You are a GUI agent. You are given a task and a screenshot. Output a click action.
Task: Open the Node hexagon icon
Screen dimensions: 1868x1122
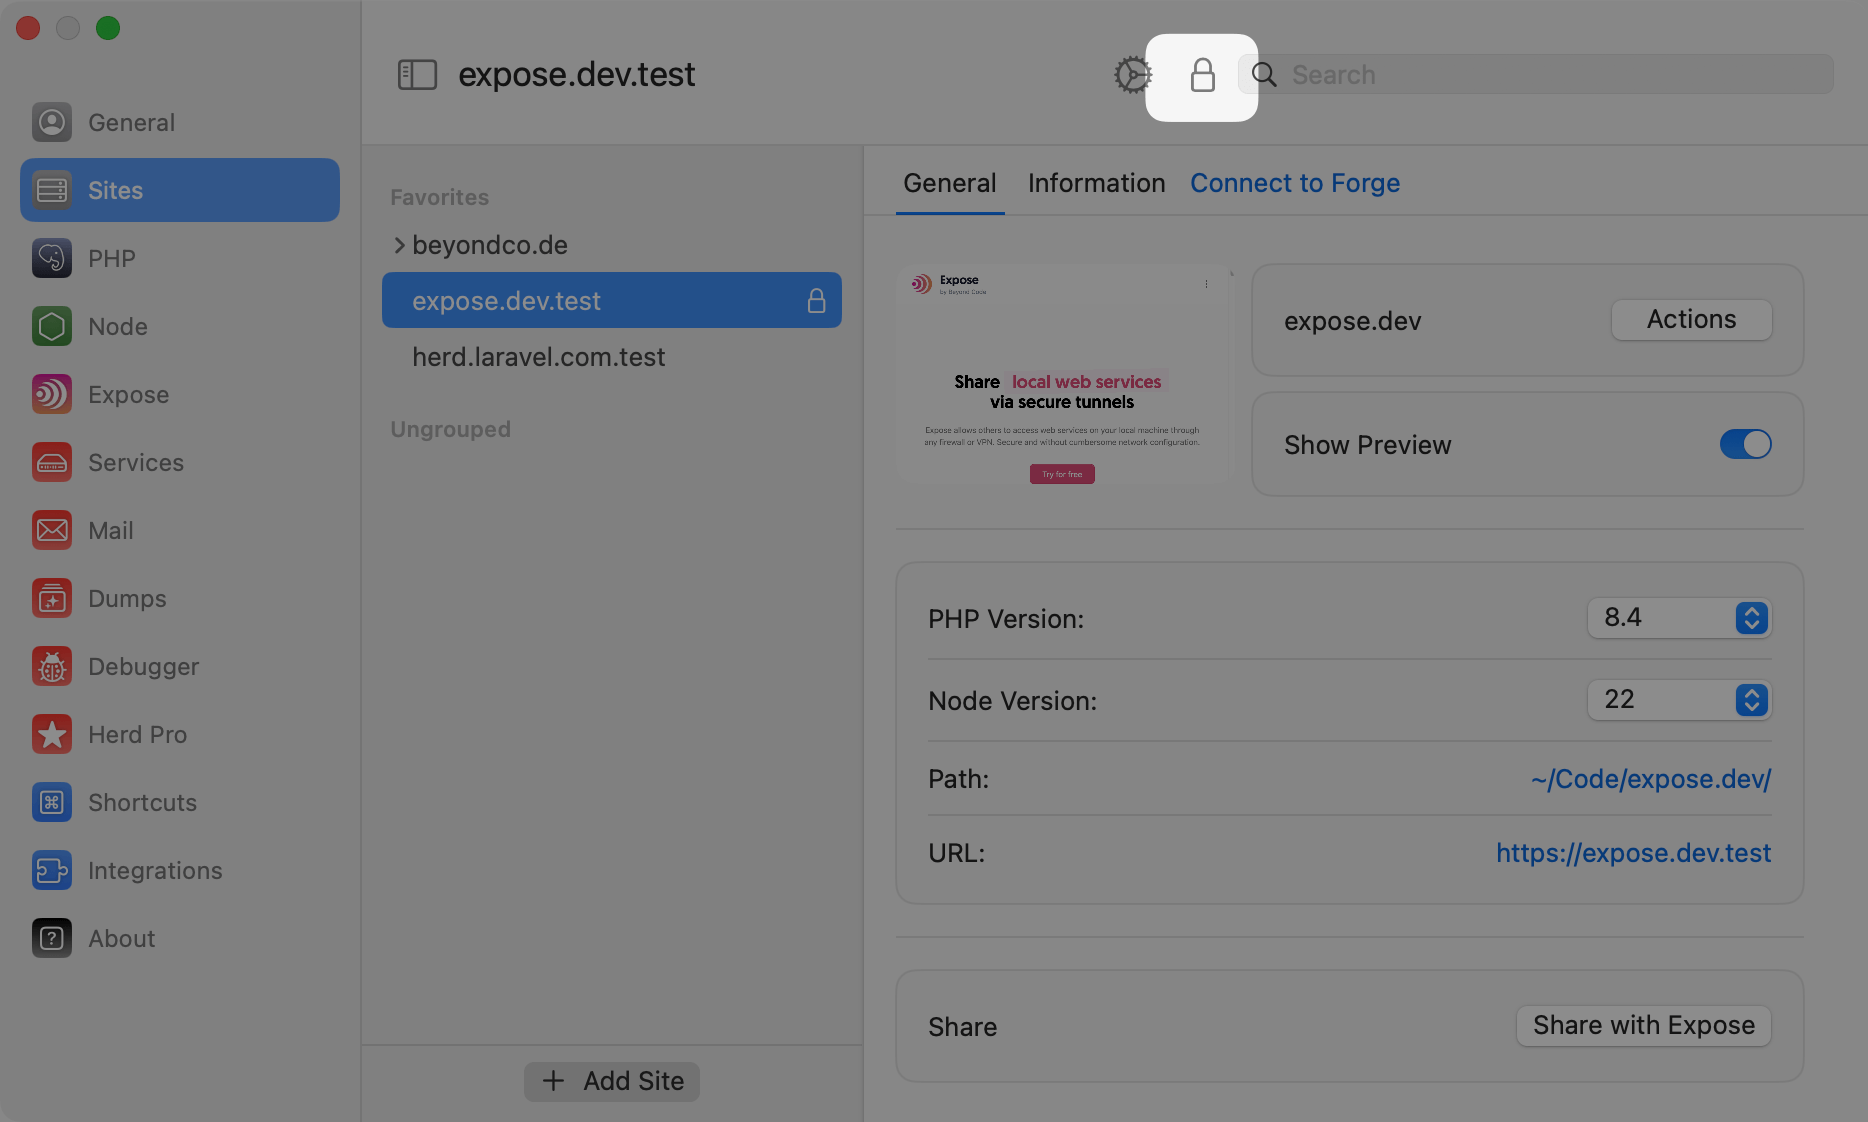pyautogui.click(x=52, y=326)
